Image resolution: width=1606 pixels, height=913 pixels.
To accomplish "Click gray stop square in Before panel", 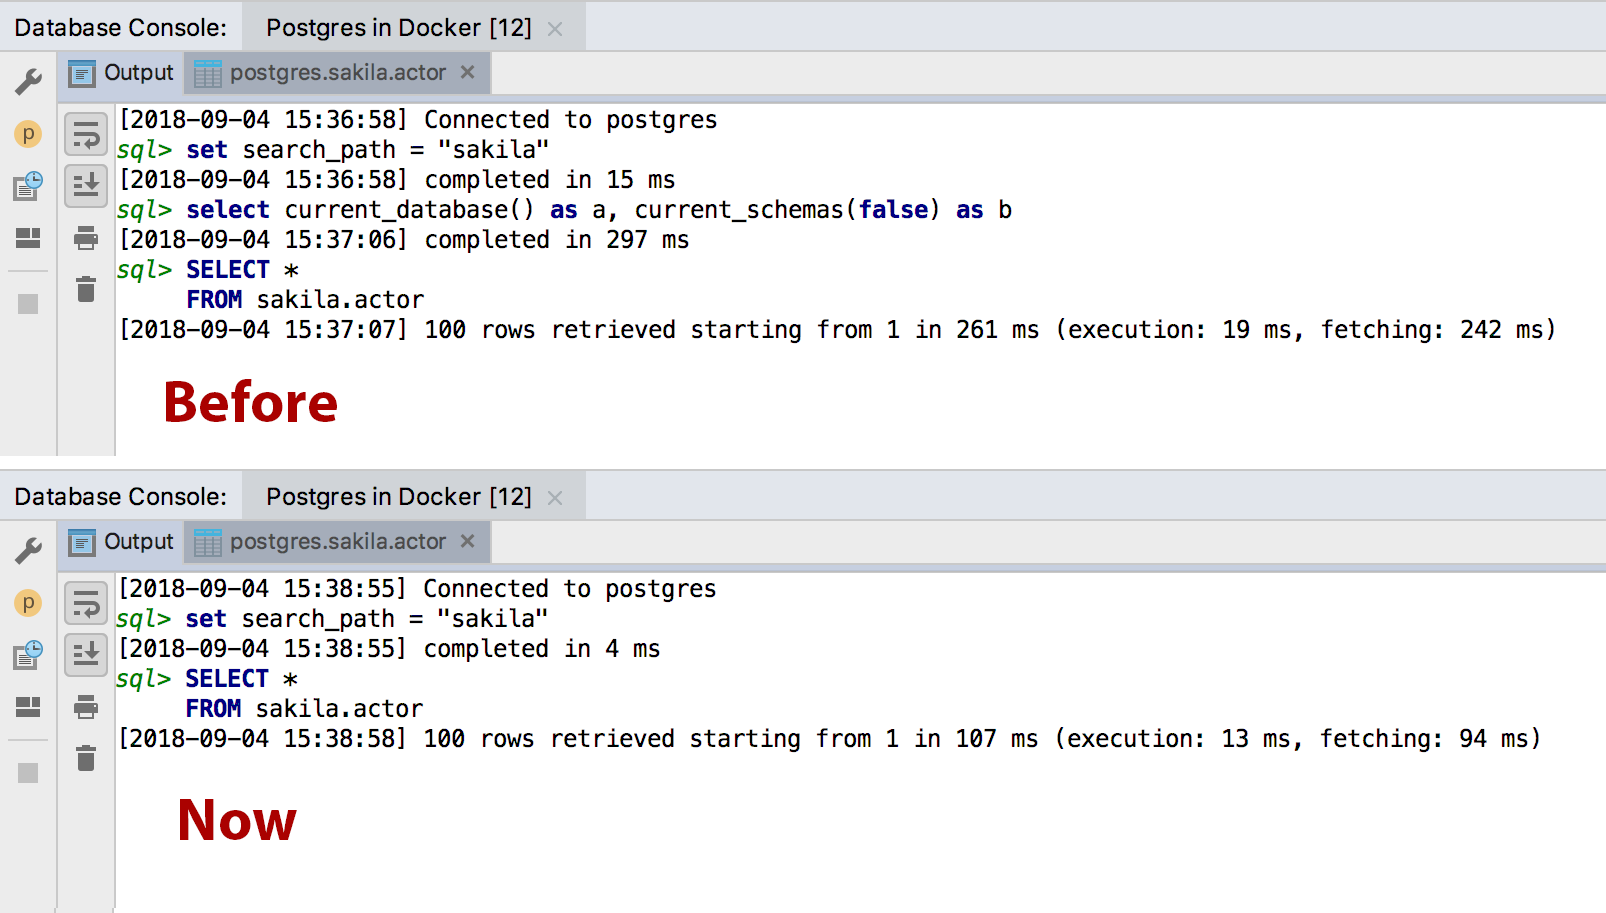I will tap(28, 304).
